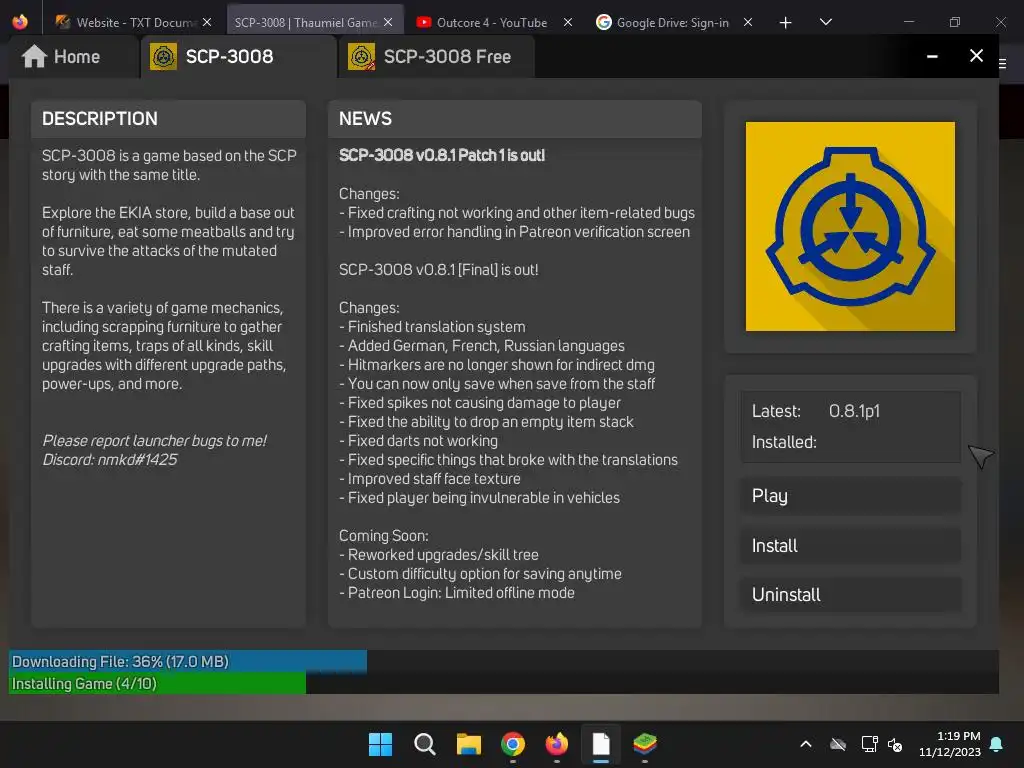Click the Downloading File progress bar
1024x768 pixels.
[x=504, y=661]
